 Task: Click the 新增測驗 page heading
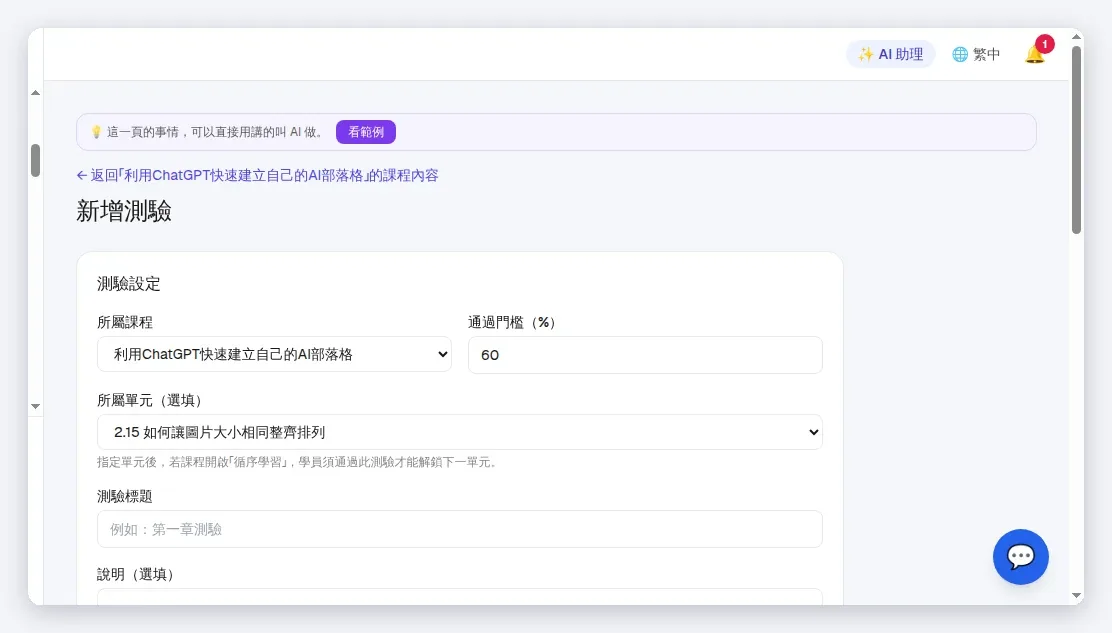pos(124,211)
